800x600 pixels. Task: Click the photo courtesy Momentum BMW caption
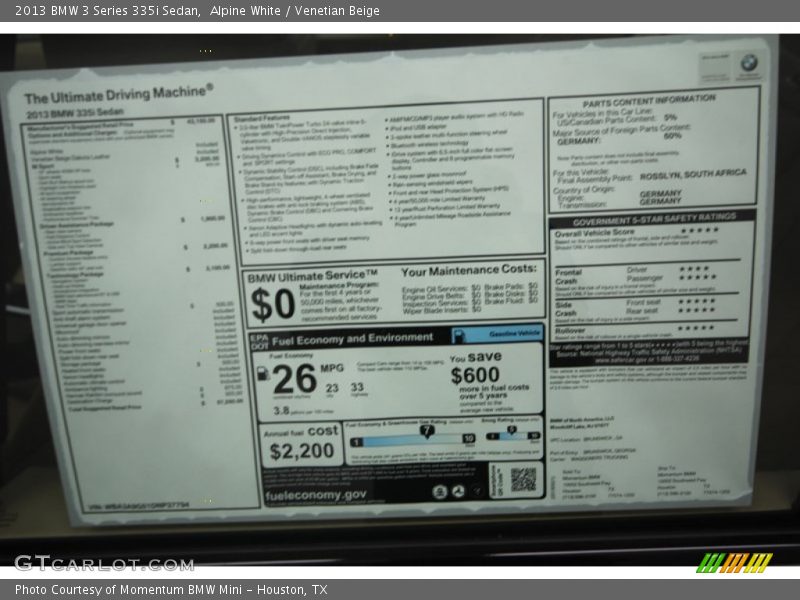pyautogui.click(x=170, y=590)
